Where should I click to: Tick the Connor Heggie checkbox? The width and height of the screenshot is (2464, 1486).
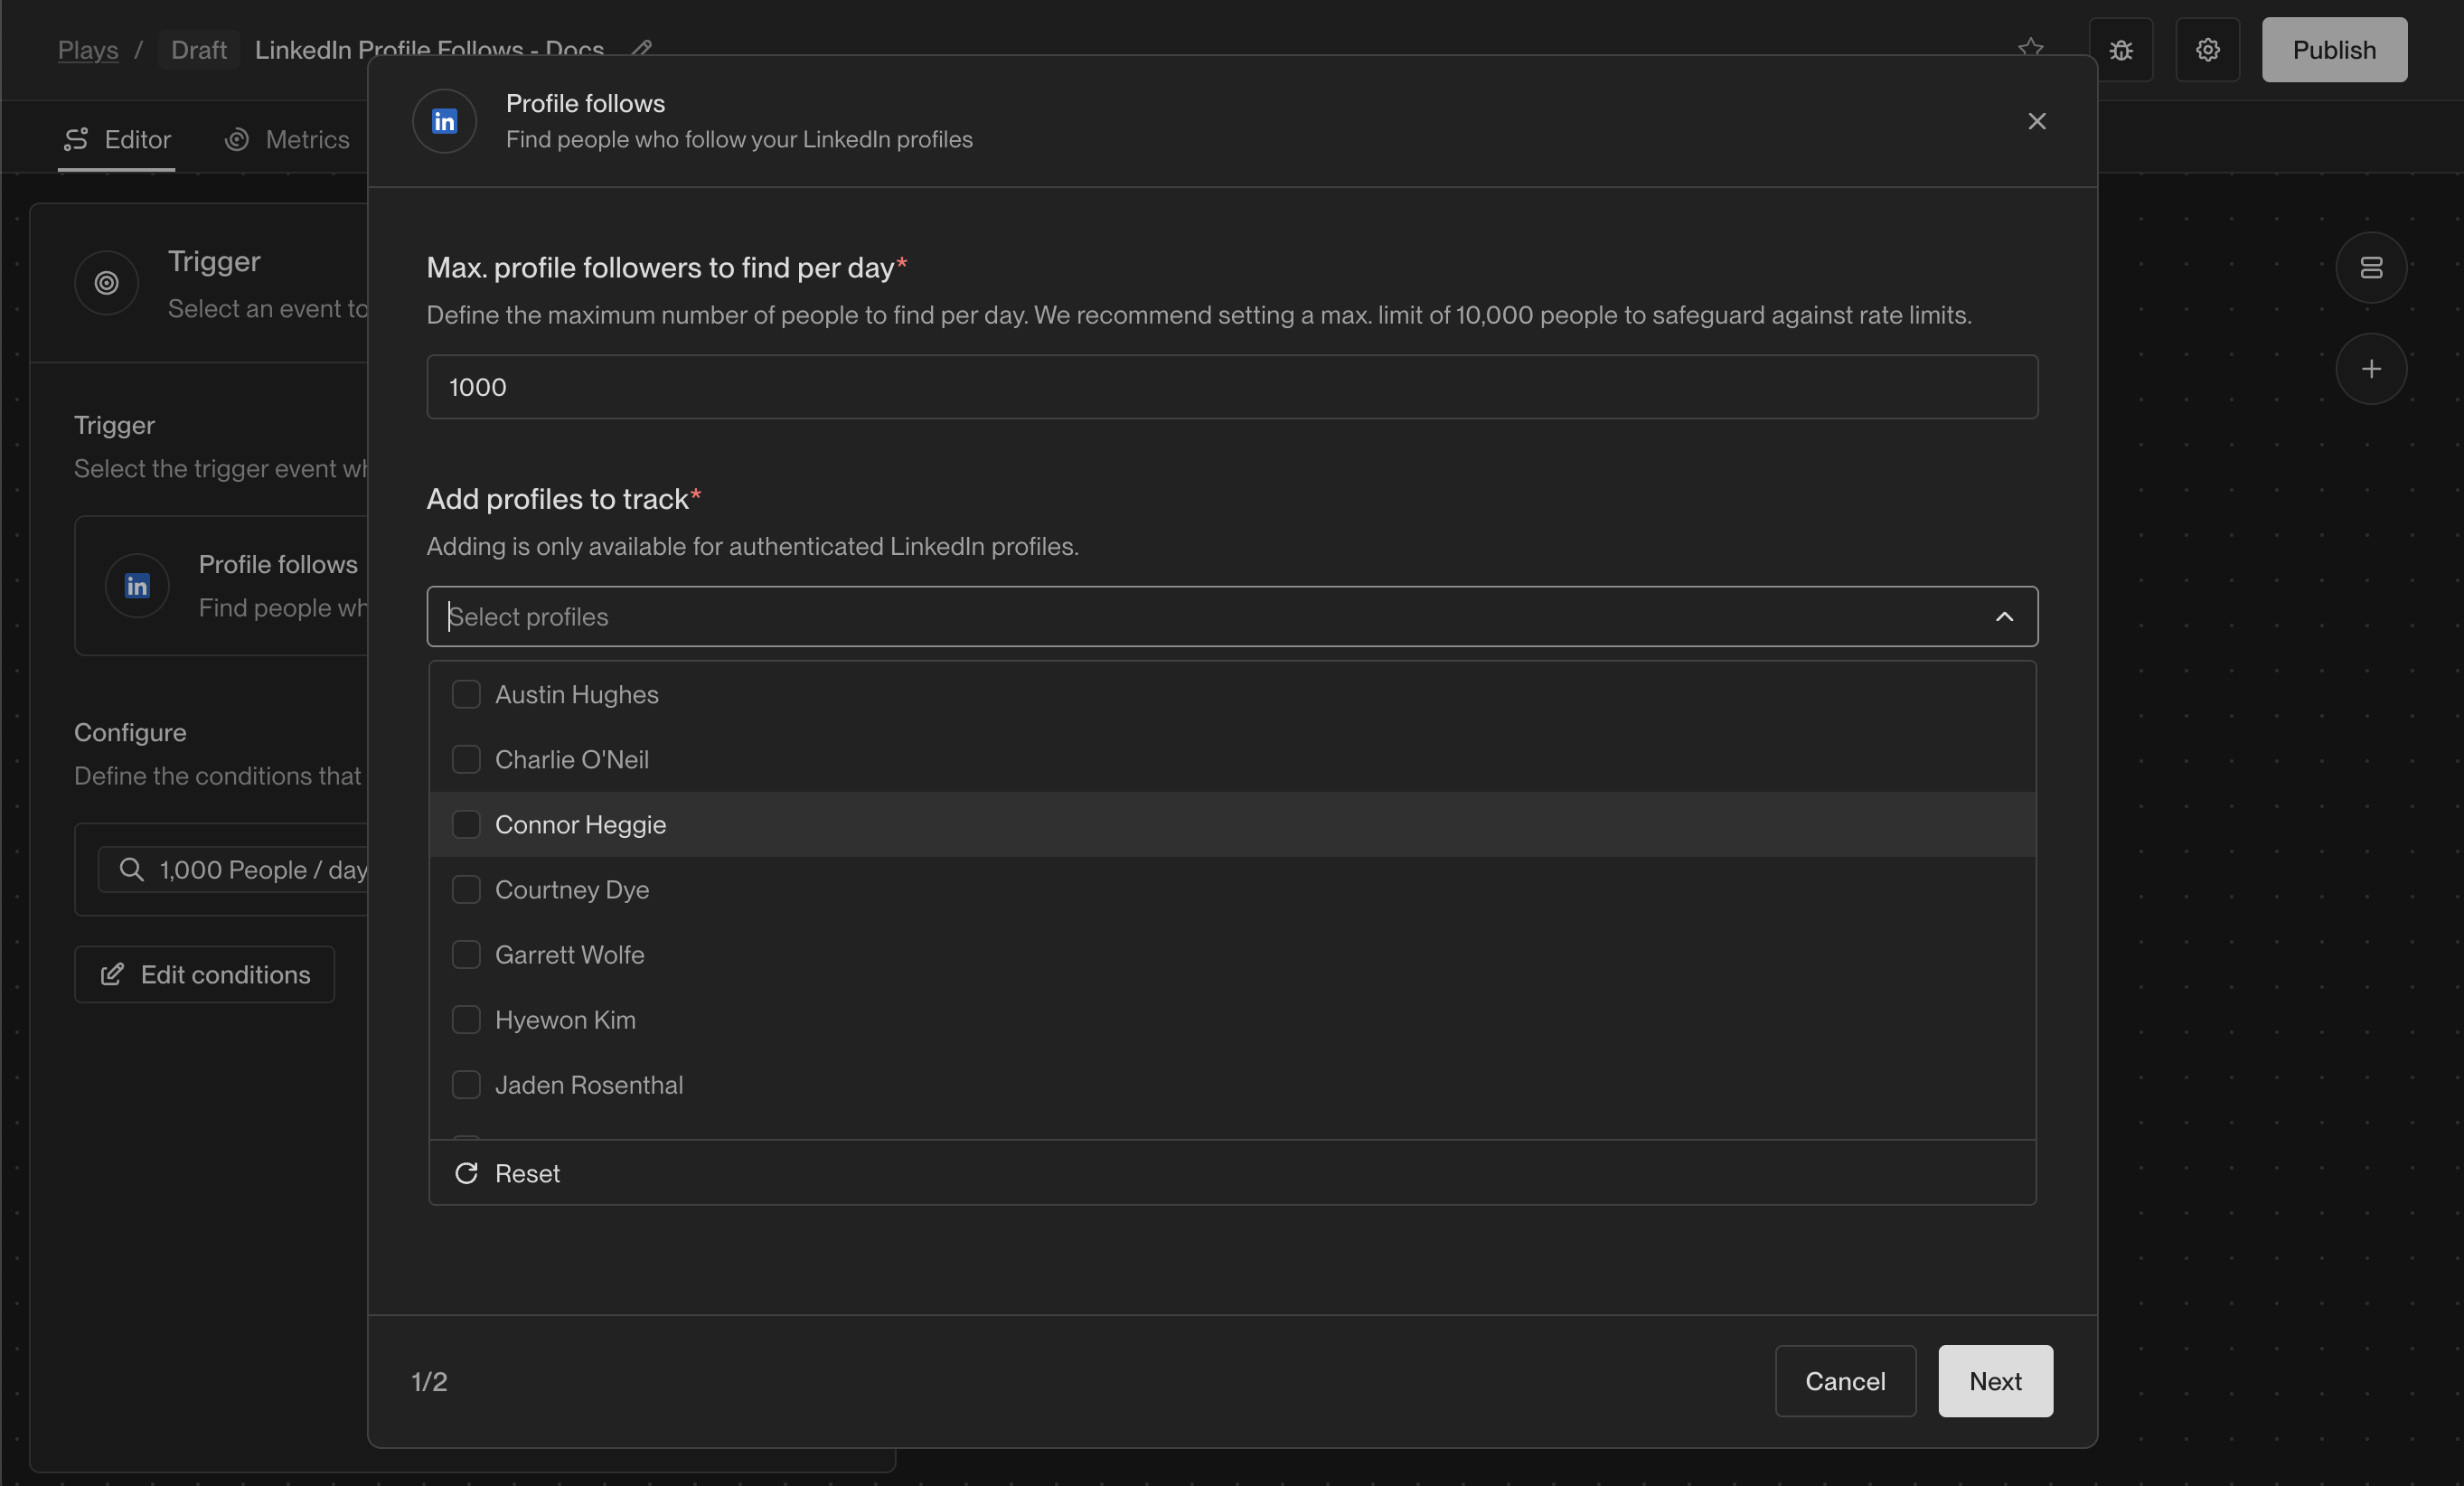pos(466,824)
